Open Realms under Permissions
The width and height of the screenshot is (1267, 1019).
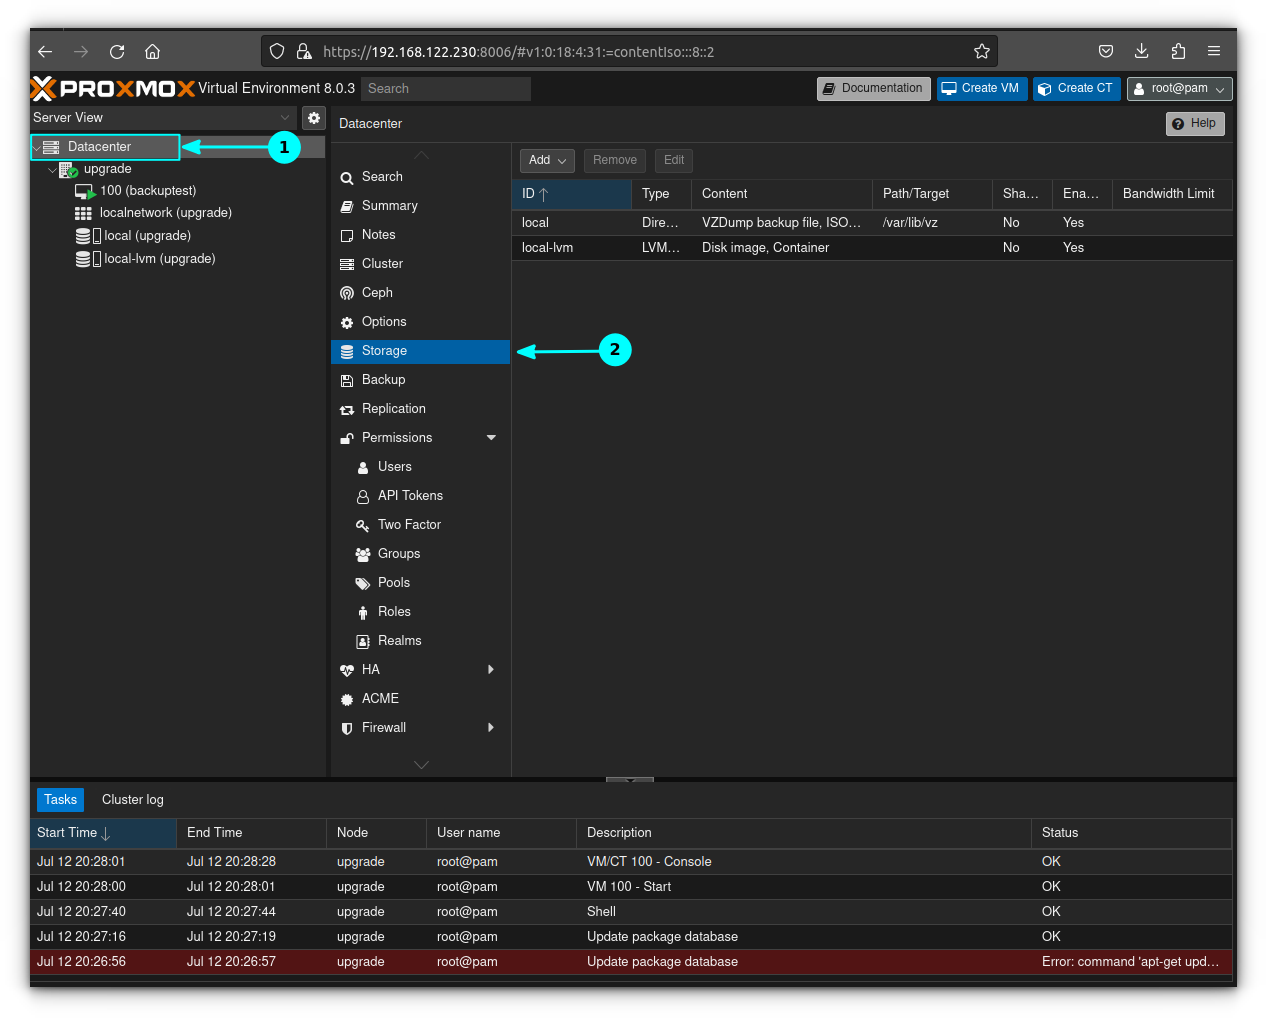420,641
